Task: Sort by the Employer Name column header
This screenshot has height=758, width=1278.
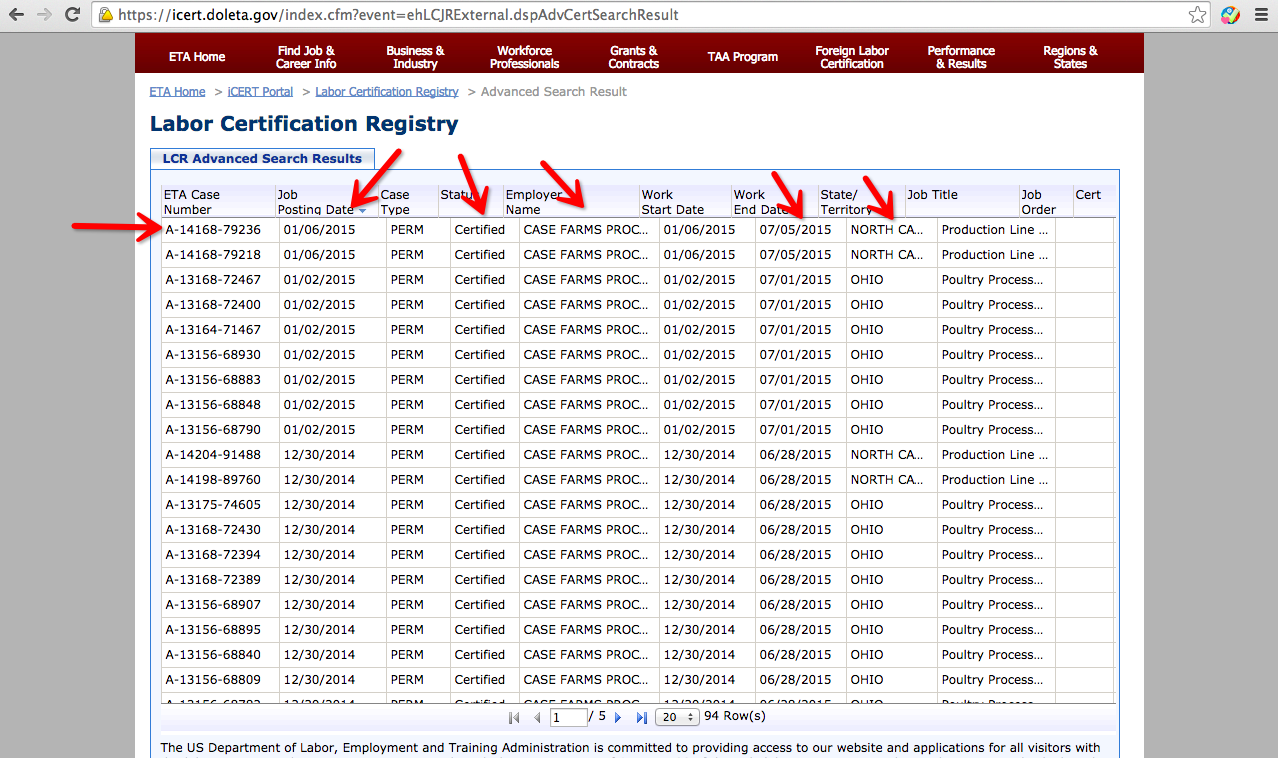Action: 571,202
